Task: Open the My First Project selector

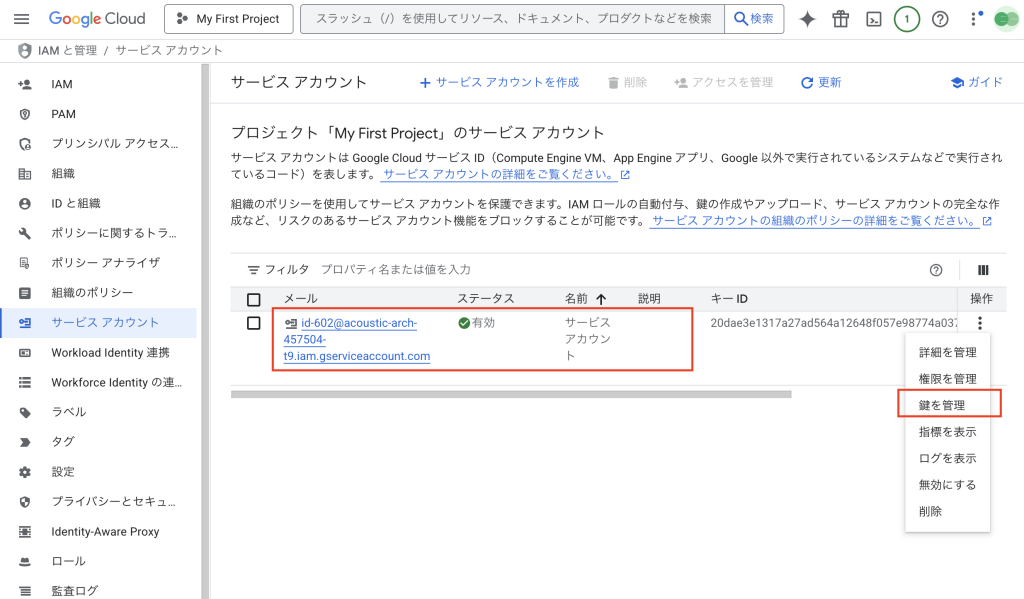Action: coord(229,19)
